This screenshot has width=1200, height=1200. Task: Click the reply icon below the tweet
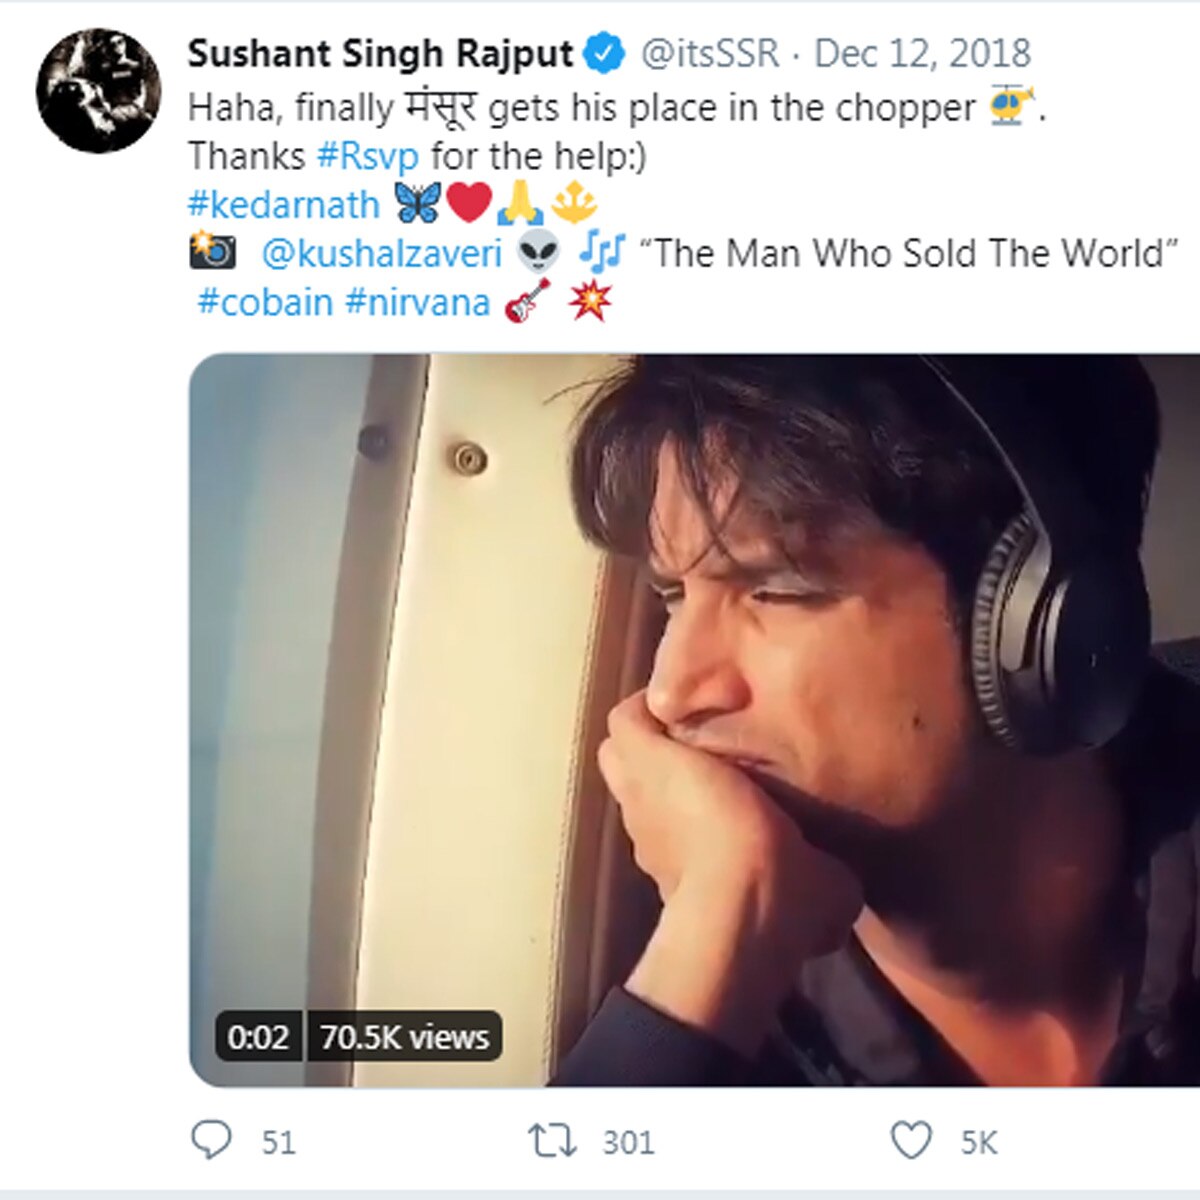pos(213,1138)
